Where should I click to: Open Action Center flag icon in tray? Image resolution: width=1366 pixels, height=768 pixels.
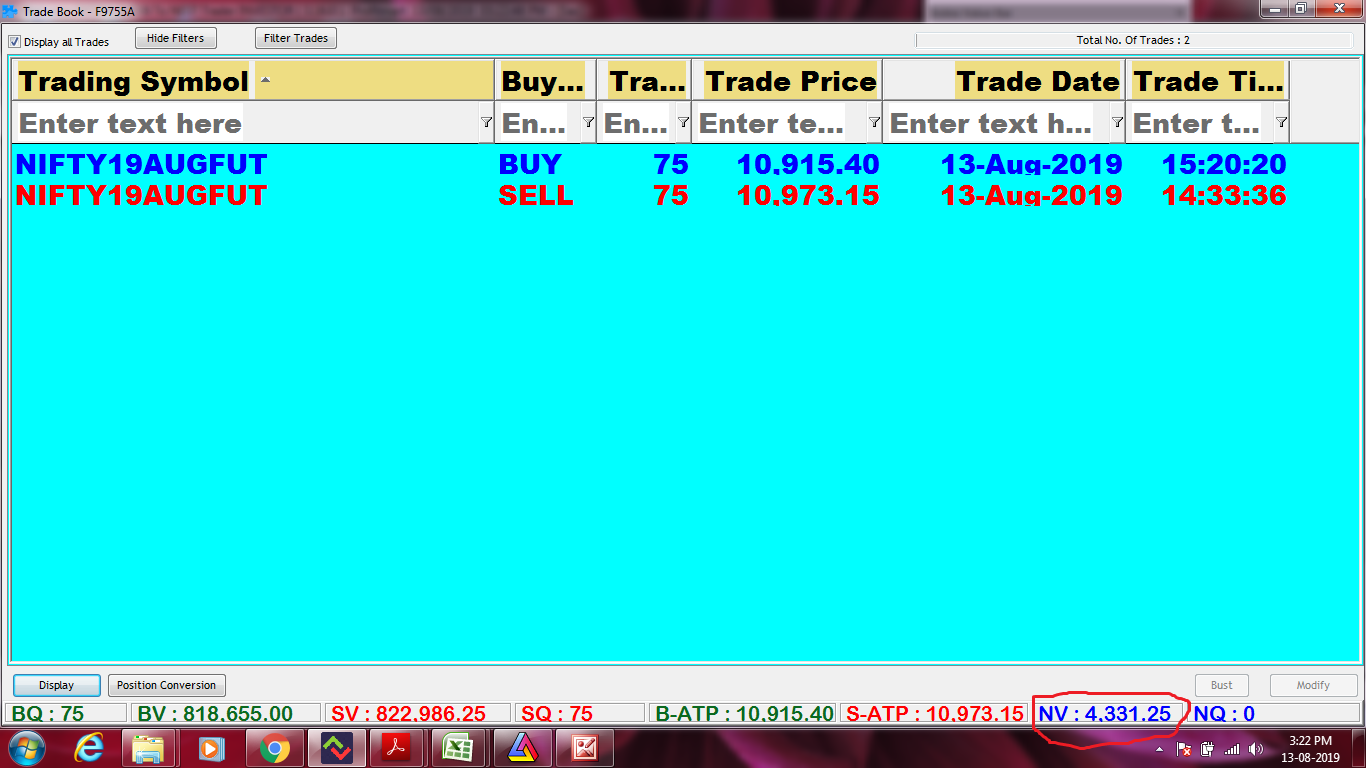1183,749
